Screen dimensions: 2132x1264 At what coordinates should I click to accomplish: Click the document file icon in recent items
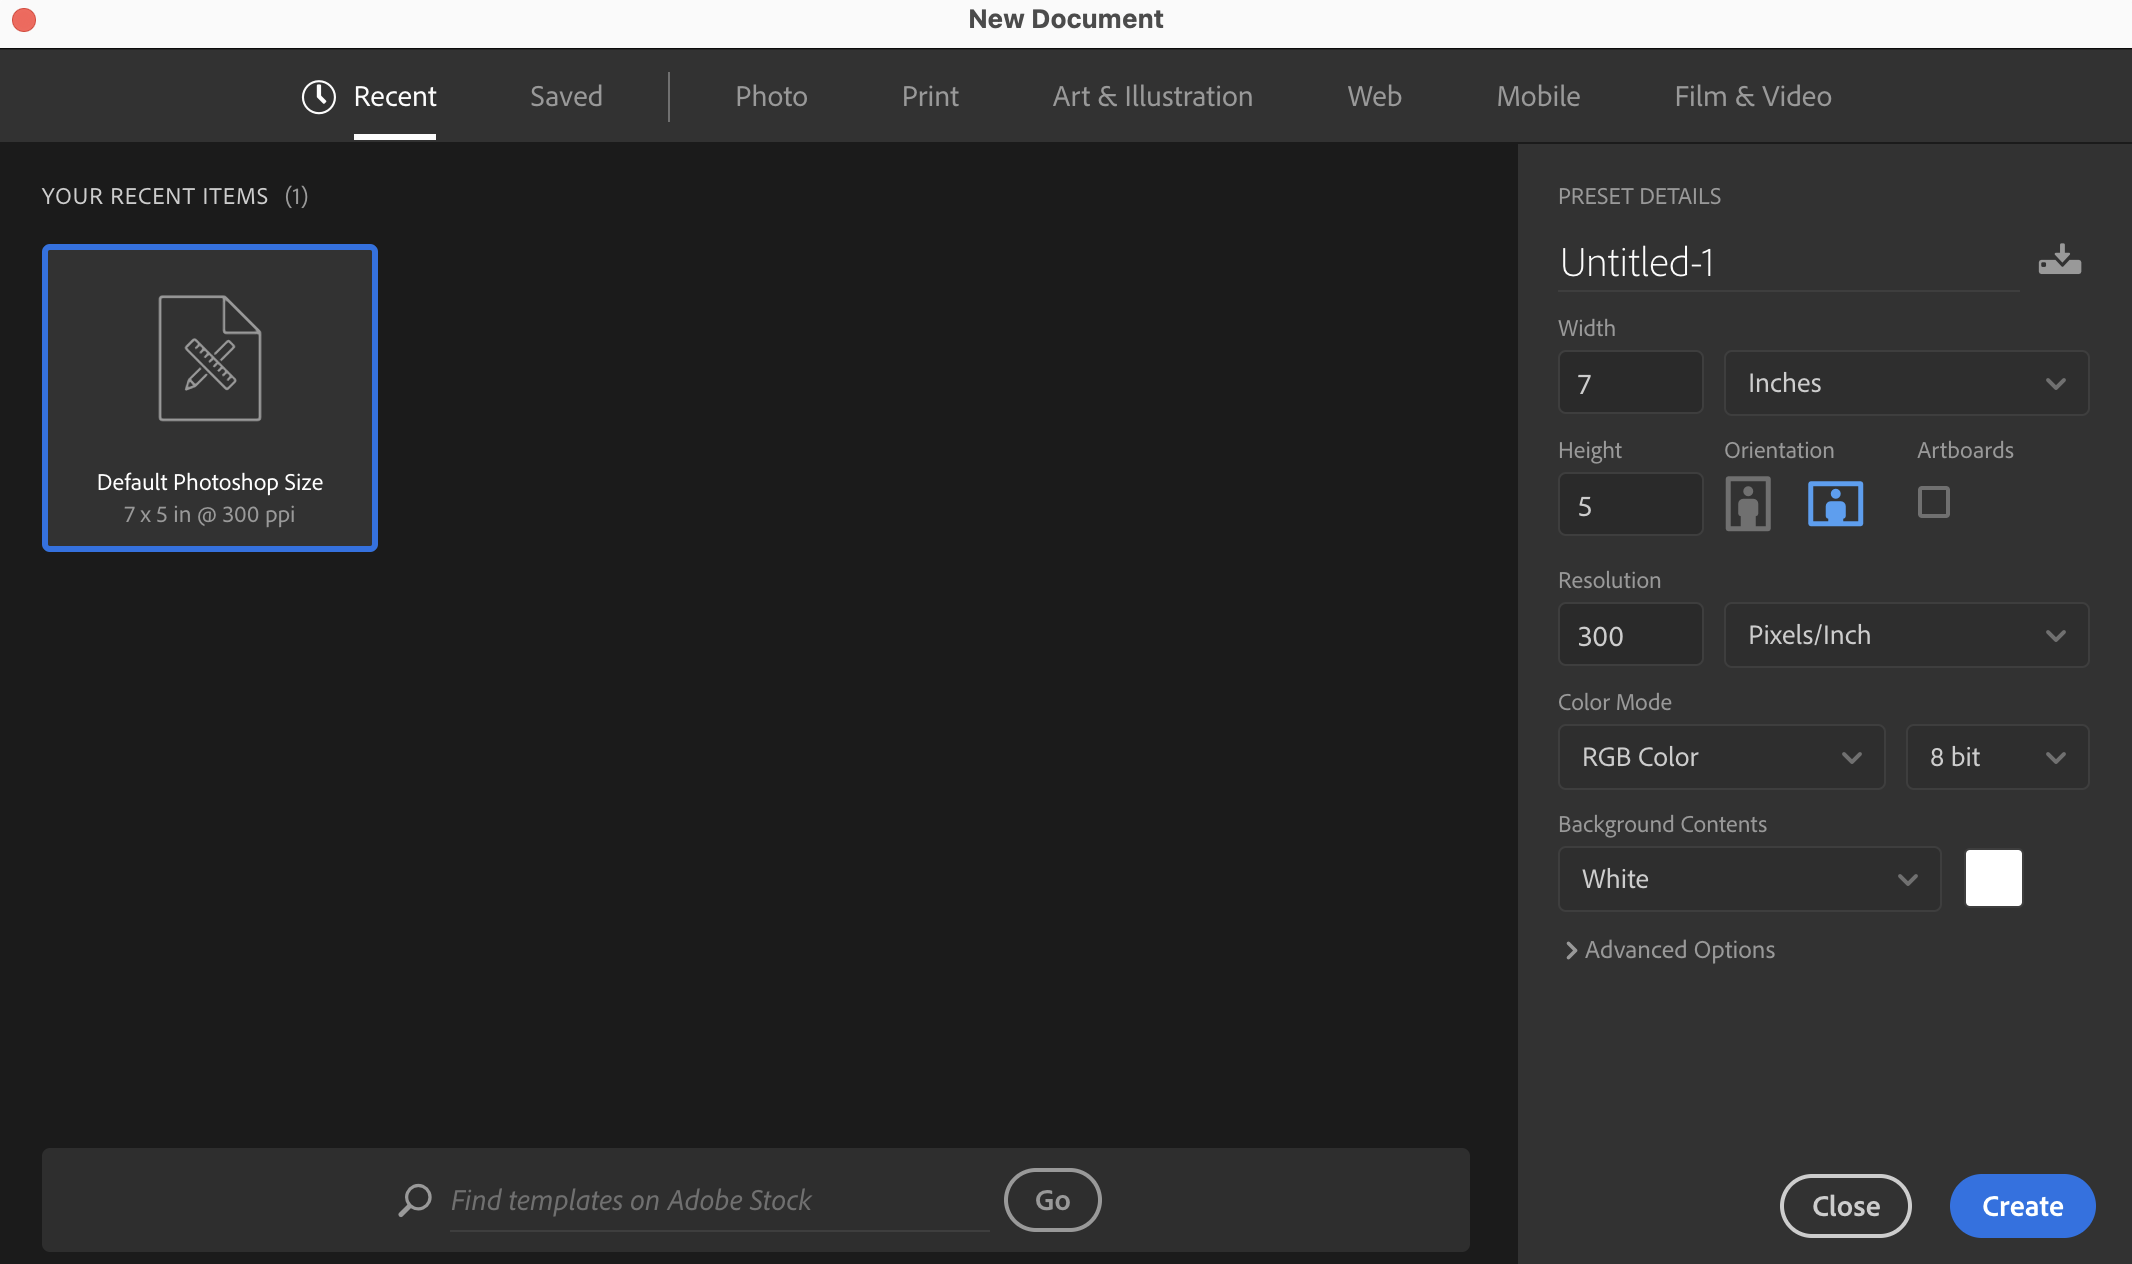point(209,358)
